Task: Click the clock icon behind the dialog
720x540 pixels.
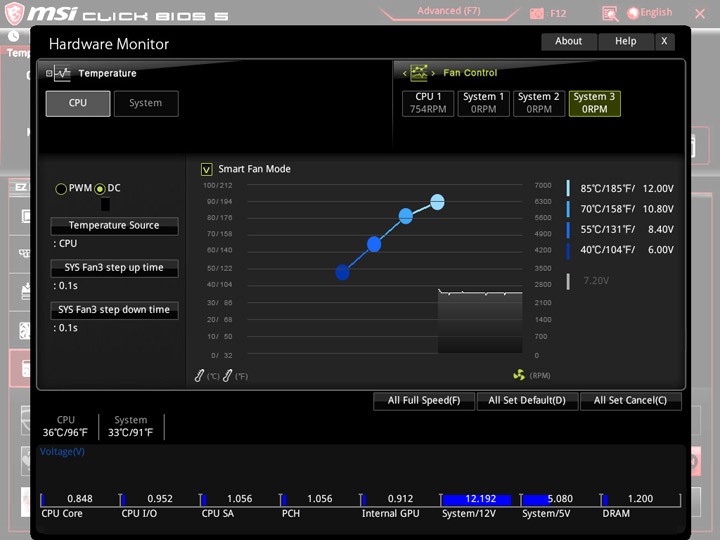Action: [x=13, y=36]
